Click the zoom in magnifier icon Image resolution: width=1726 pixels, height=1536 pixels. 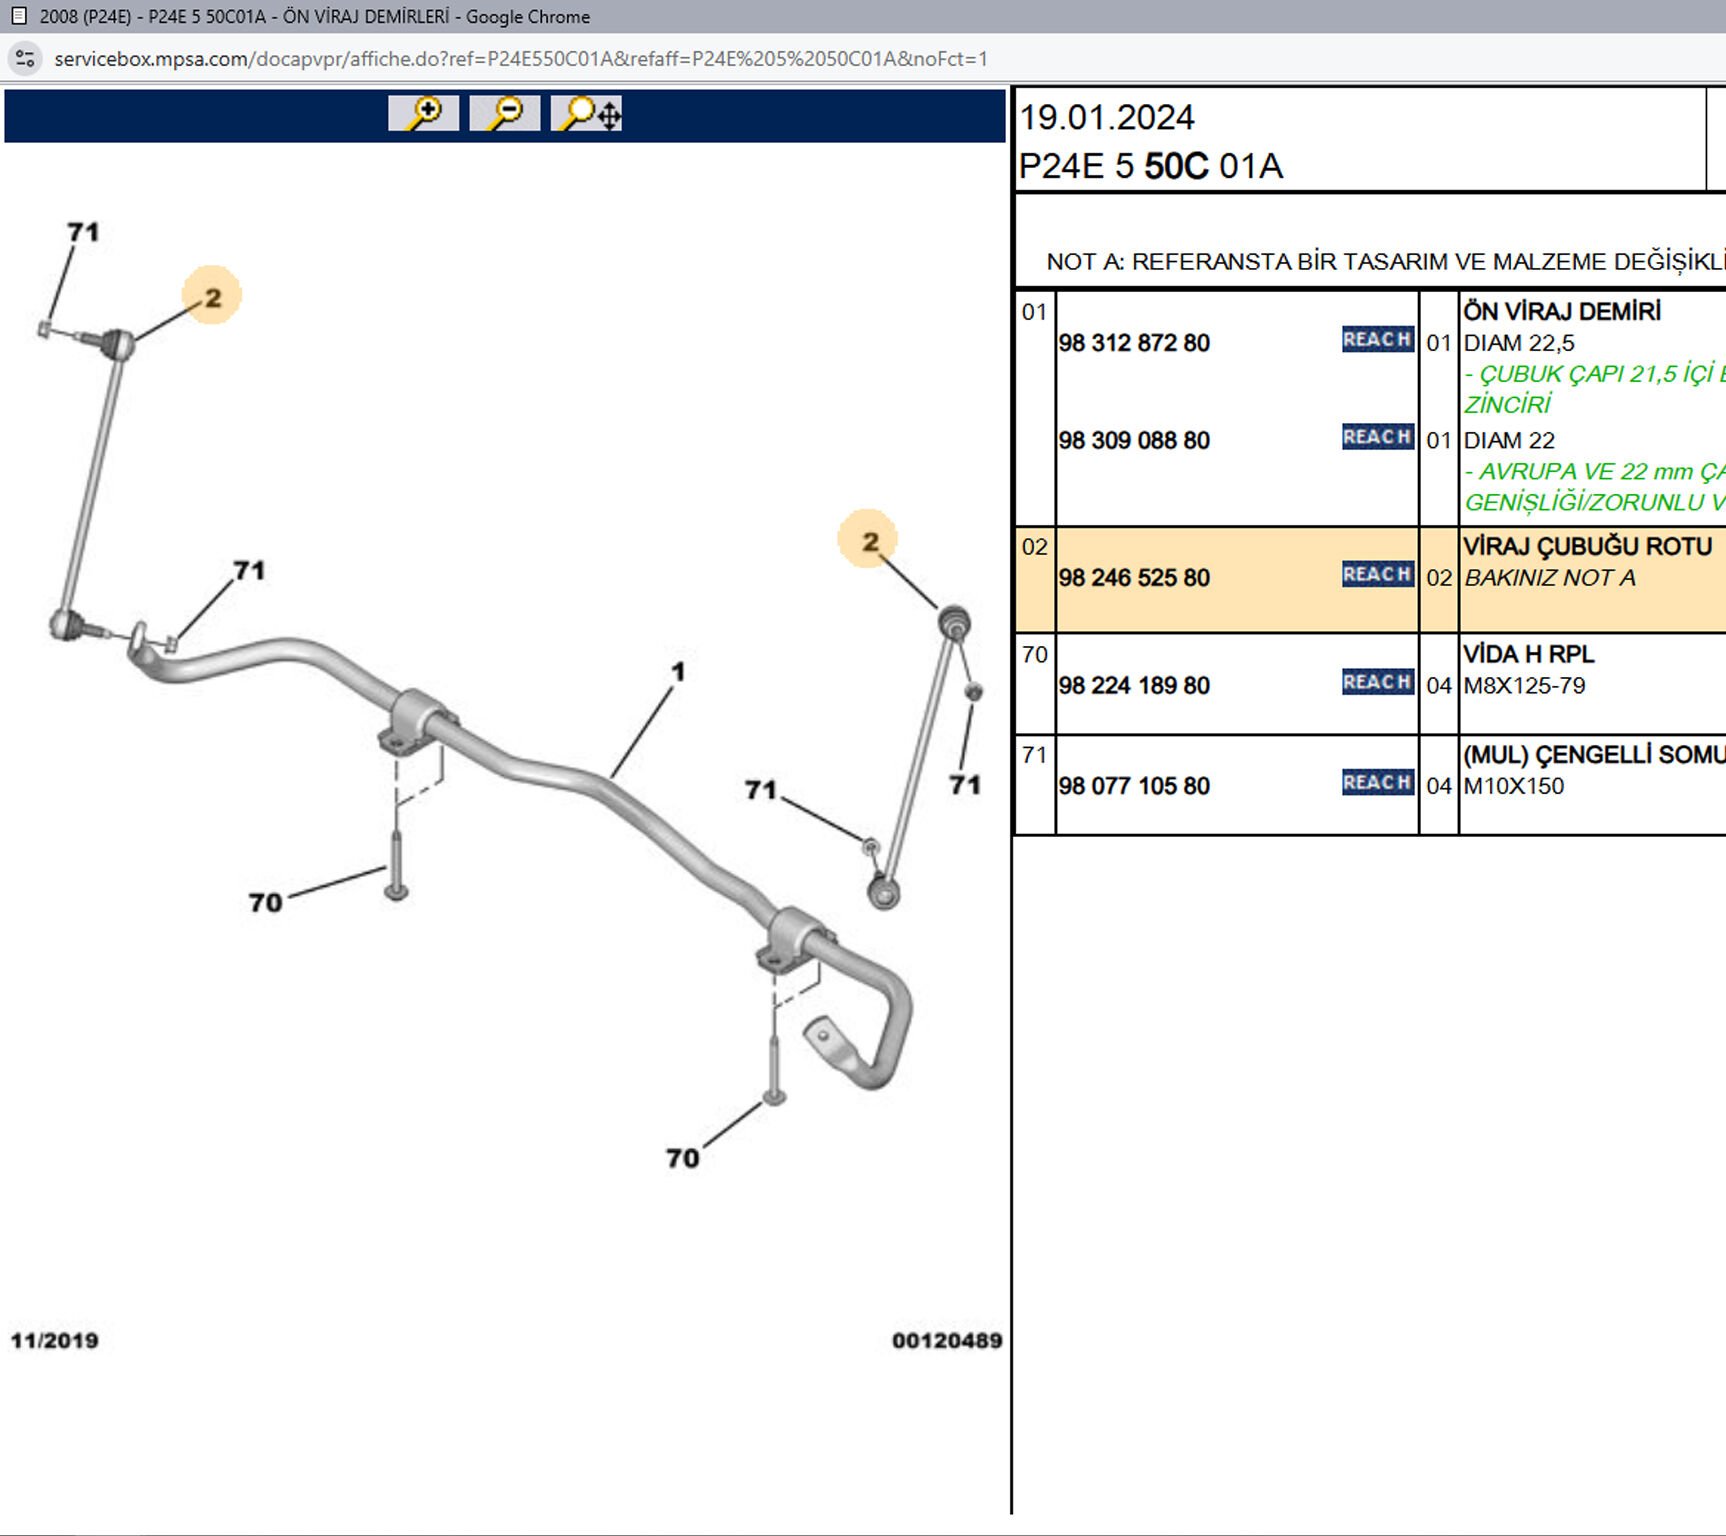point(424,113)
